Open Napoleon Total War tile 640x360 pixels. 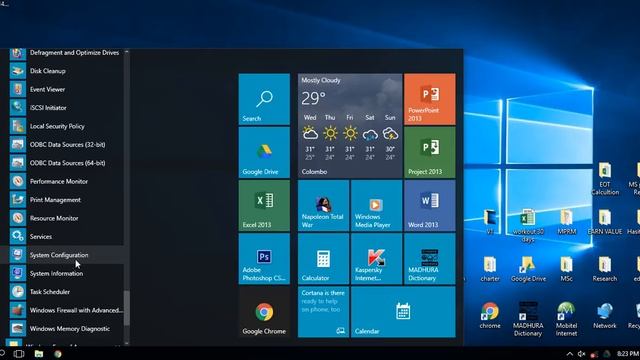pyautogui.click(x=323, y=205)
